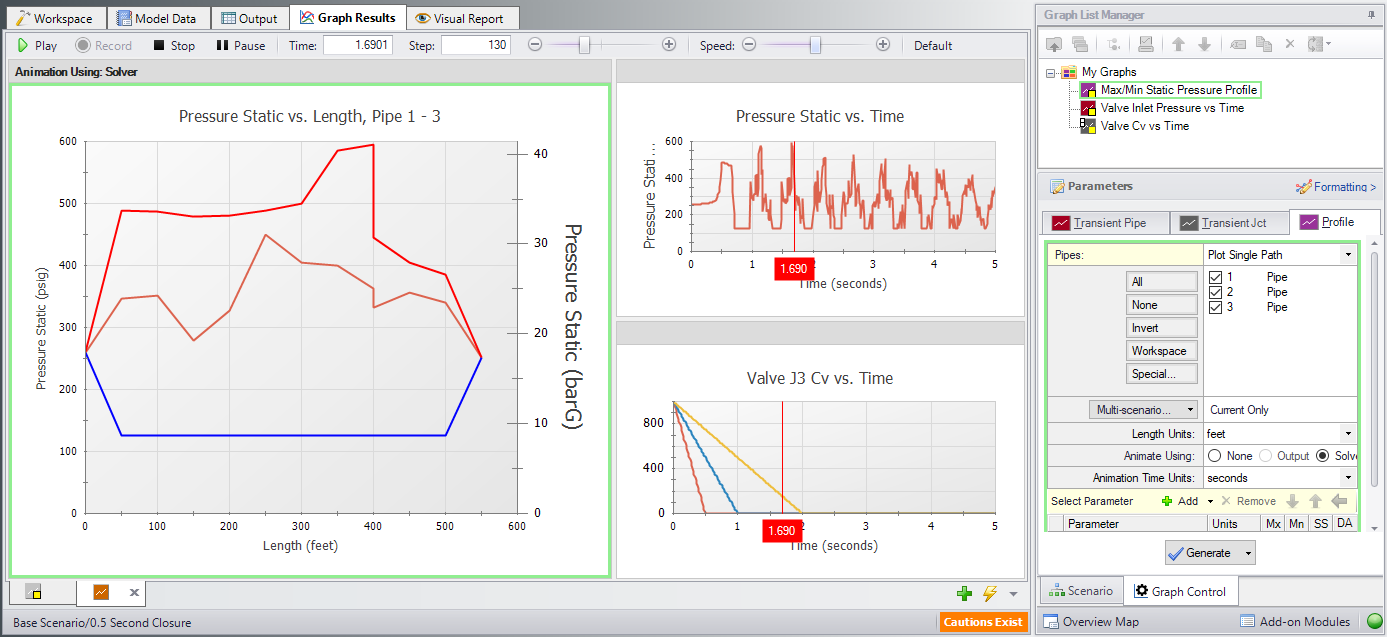Click the Cautions Exist button
Image resolution: width=1387 pixels, height=637 pixels.
(983, 620)
